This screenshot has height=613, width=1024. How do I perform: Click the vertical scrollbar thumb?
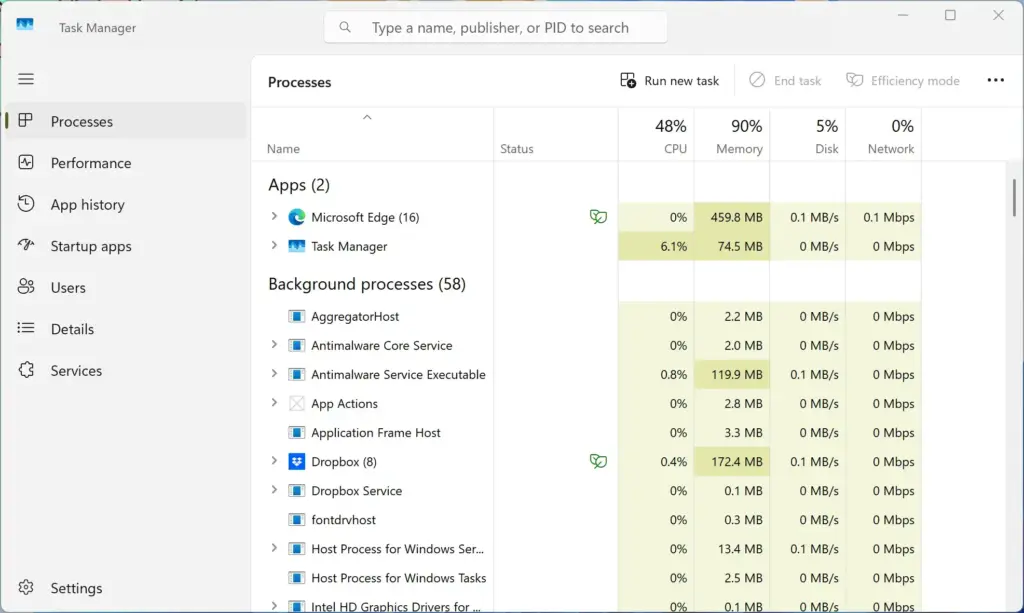1014,198
